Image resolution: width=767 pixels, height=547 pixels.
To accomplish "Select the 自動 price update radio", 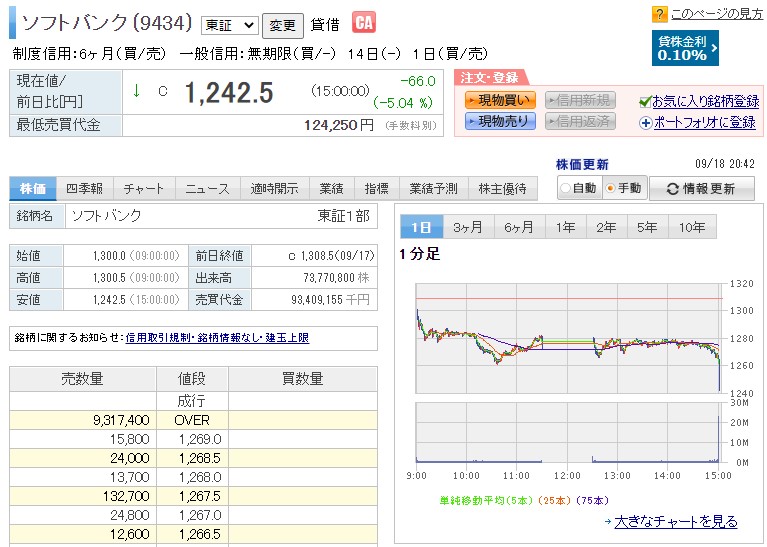I will 565,188.
